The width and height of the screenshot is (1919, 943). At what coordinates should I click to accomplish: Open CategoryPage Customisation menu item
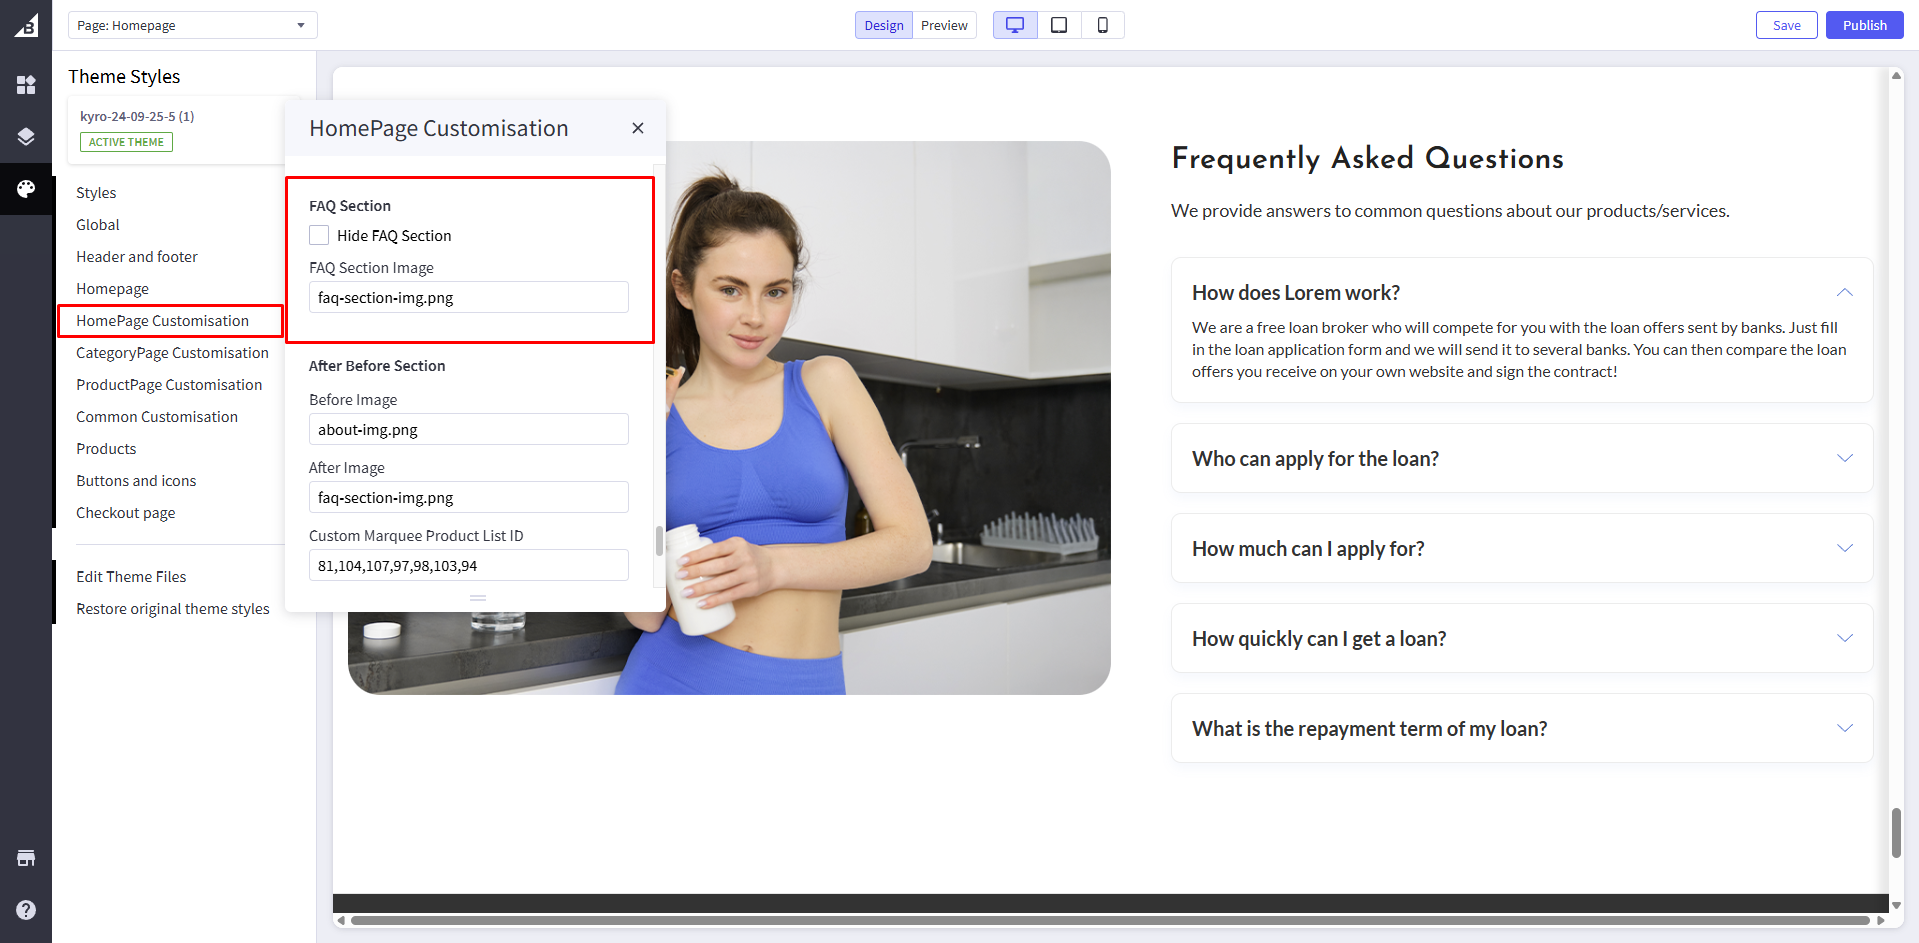click(172, 353)
